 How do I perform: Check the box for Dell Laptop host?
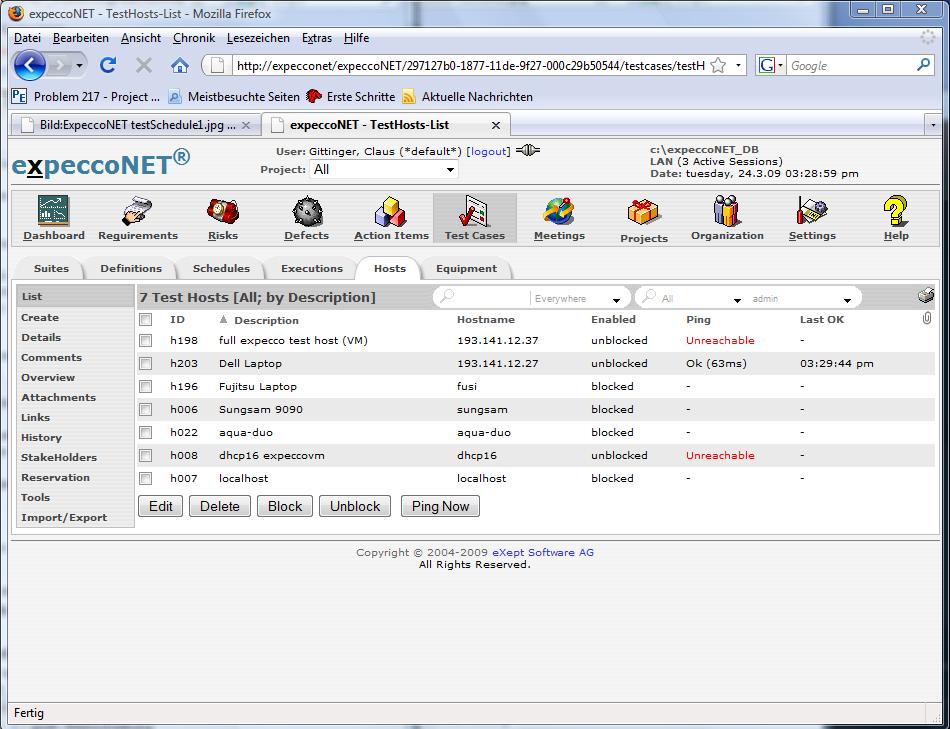click(x=146, y=364)
